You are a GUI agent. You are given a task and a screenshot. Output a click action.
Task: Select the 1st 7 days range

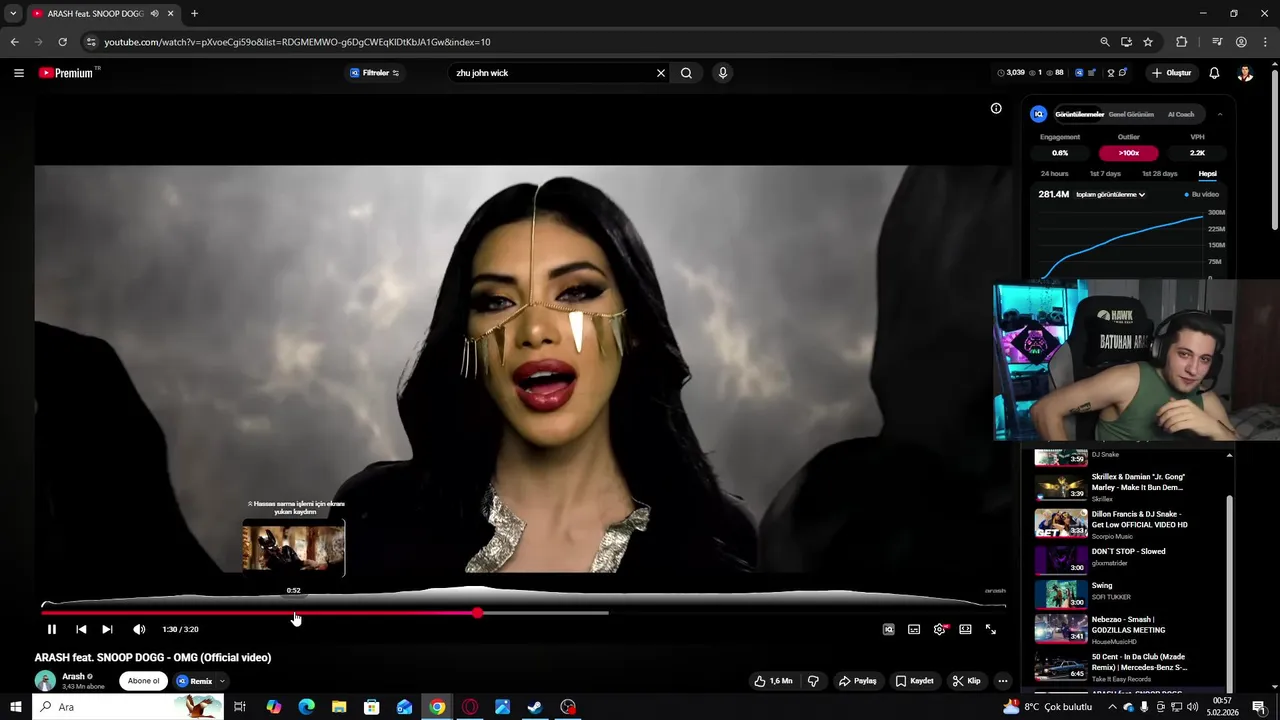pyautogui.click(x=1105, y=174)
